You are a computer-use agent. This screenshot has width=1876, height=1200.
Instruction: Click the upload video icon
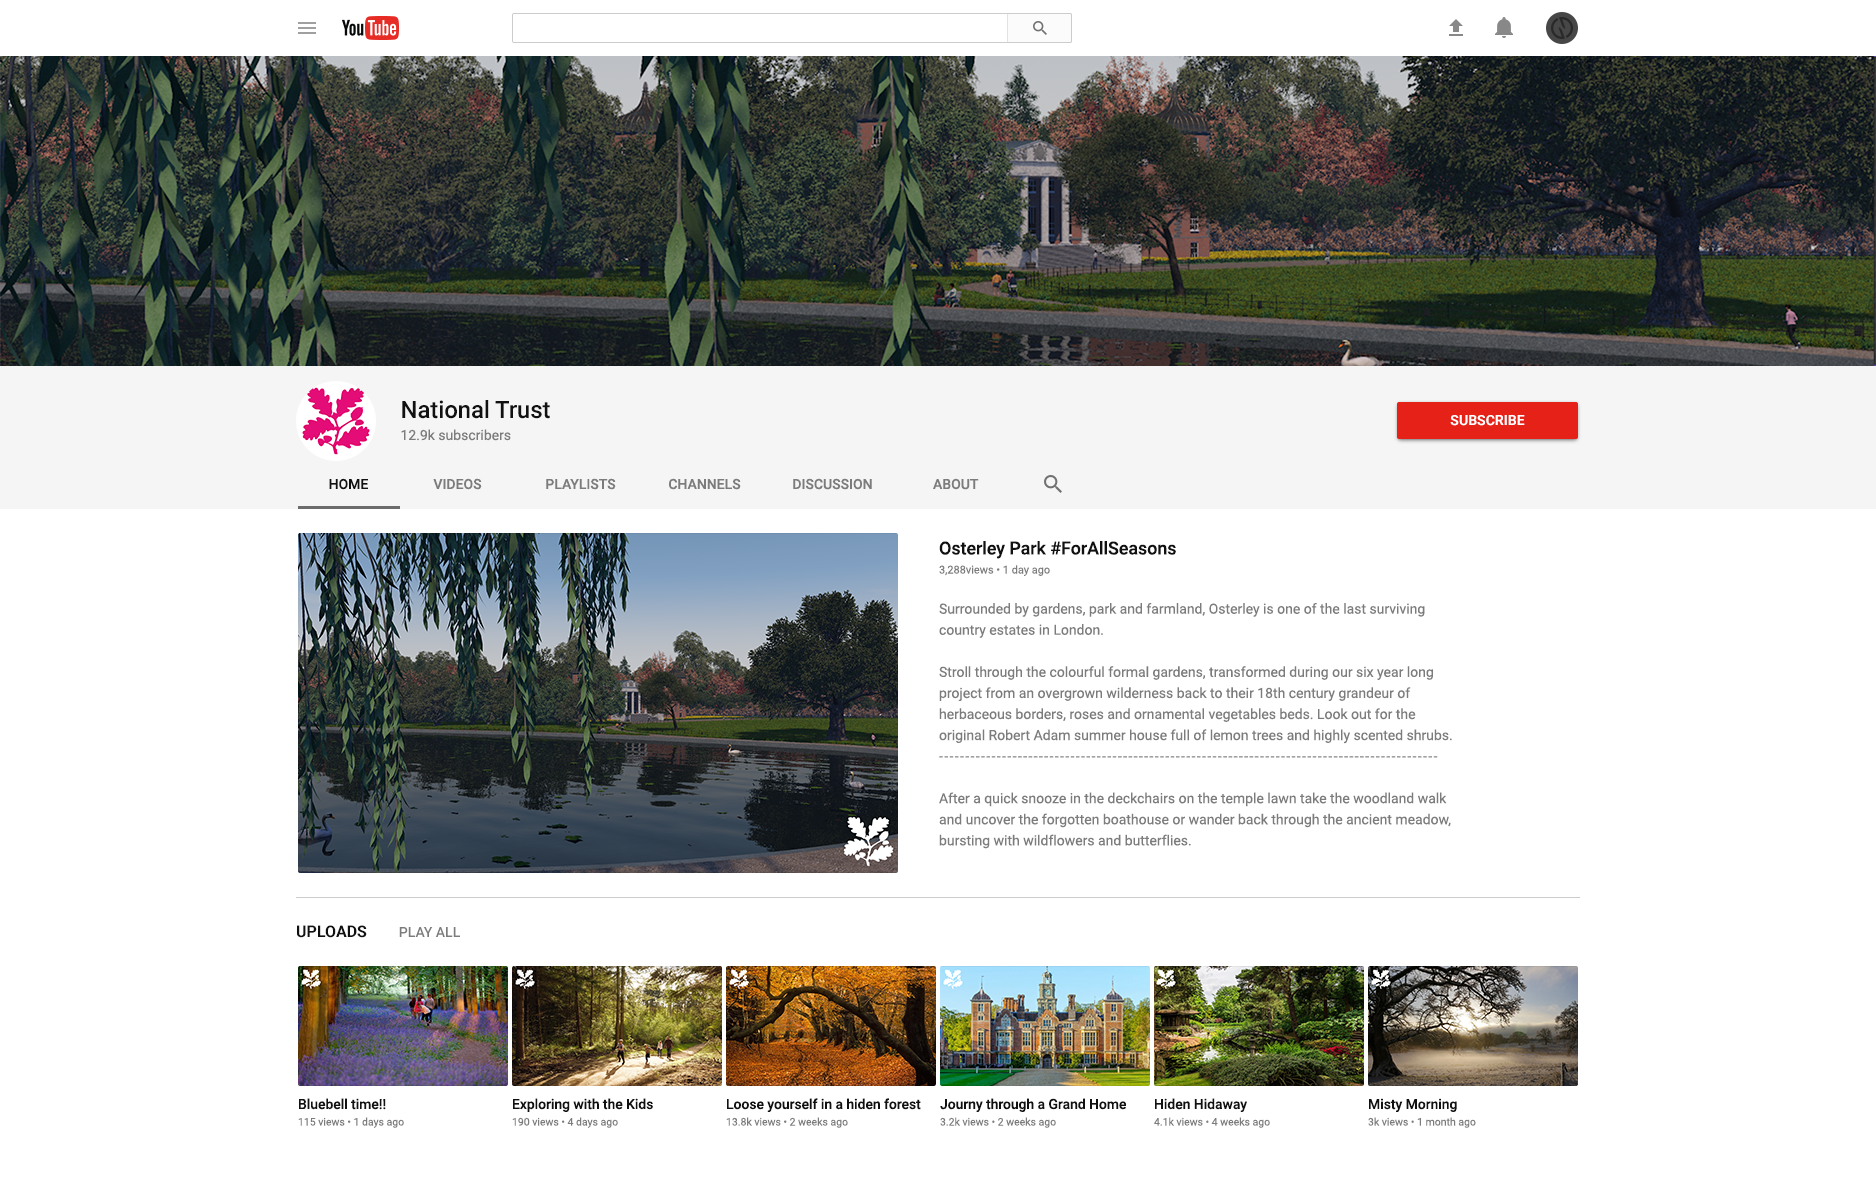pyautogui.click(x=1456, y=28)
